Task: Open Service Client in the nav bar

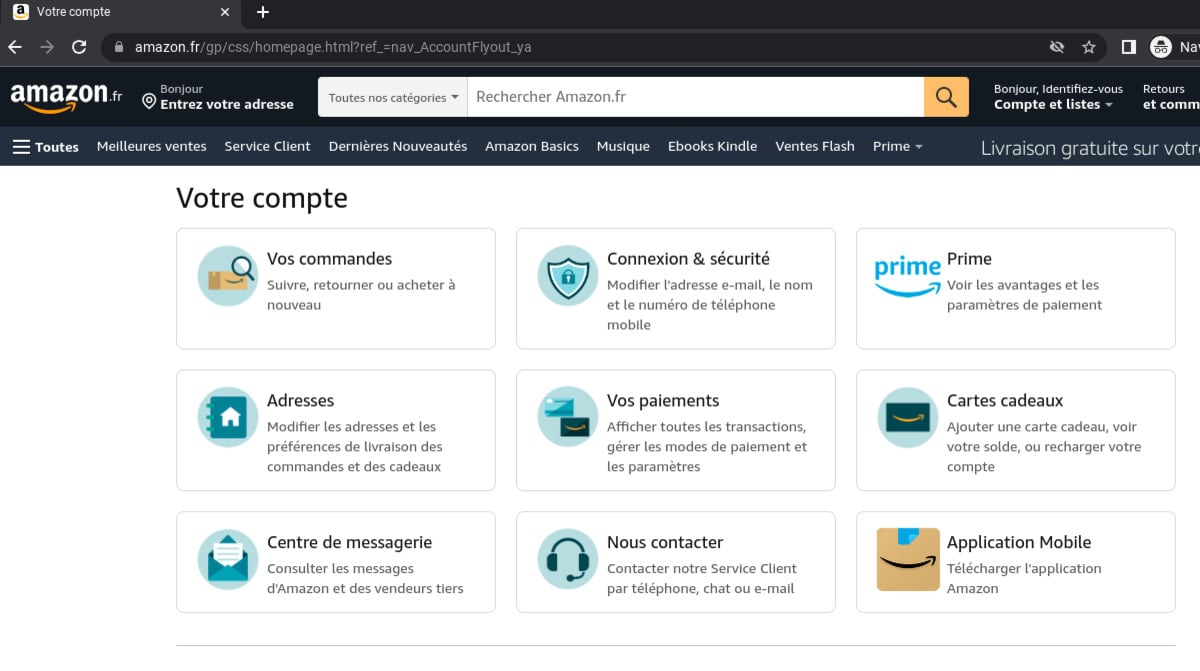Action: point(267,146)
